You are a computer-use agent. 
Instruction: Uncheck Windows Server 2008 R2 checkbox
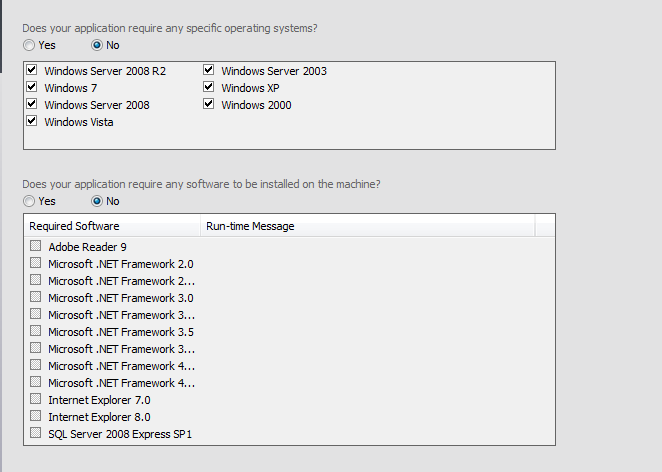coord(32,71)
